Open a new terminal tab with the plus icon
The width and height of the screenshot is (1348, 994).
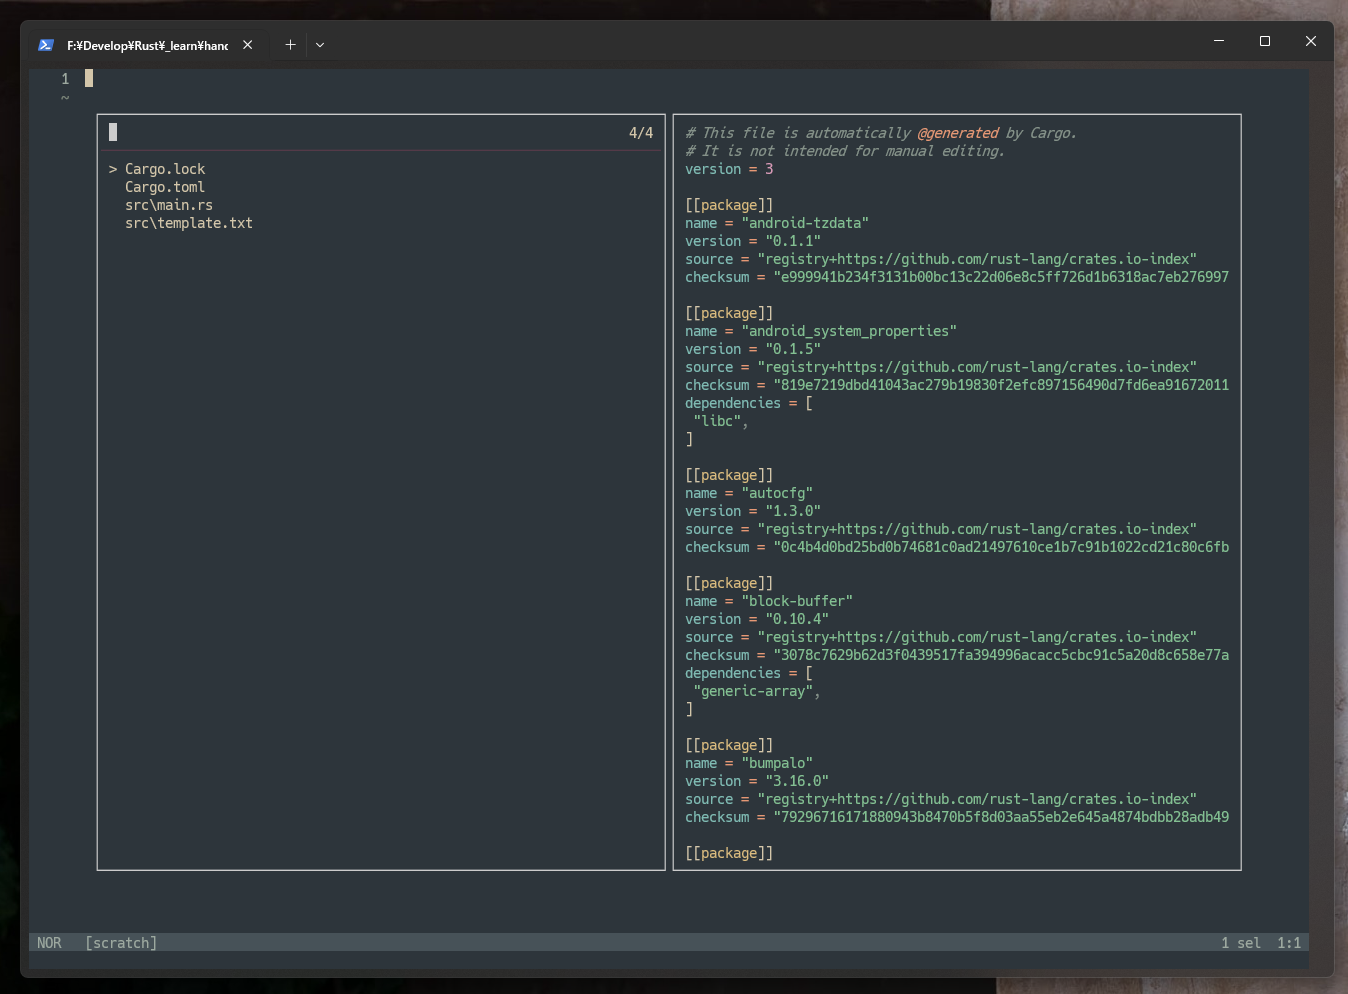(x=290, y=44)
